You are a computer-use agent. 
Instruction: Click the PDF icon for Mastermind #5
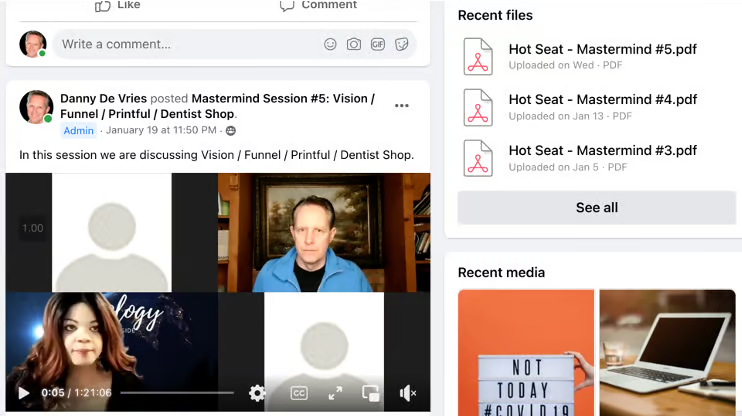click(x=478, y=57)
